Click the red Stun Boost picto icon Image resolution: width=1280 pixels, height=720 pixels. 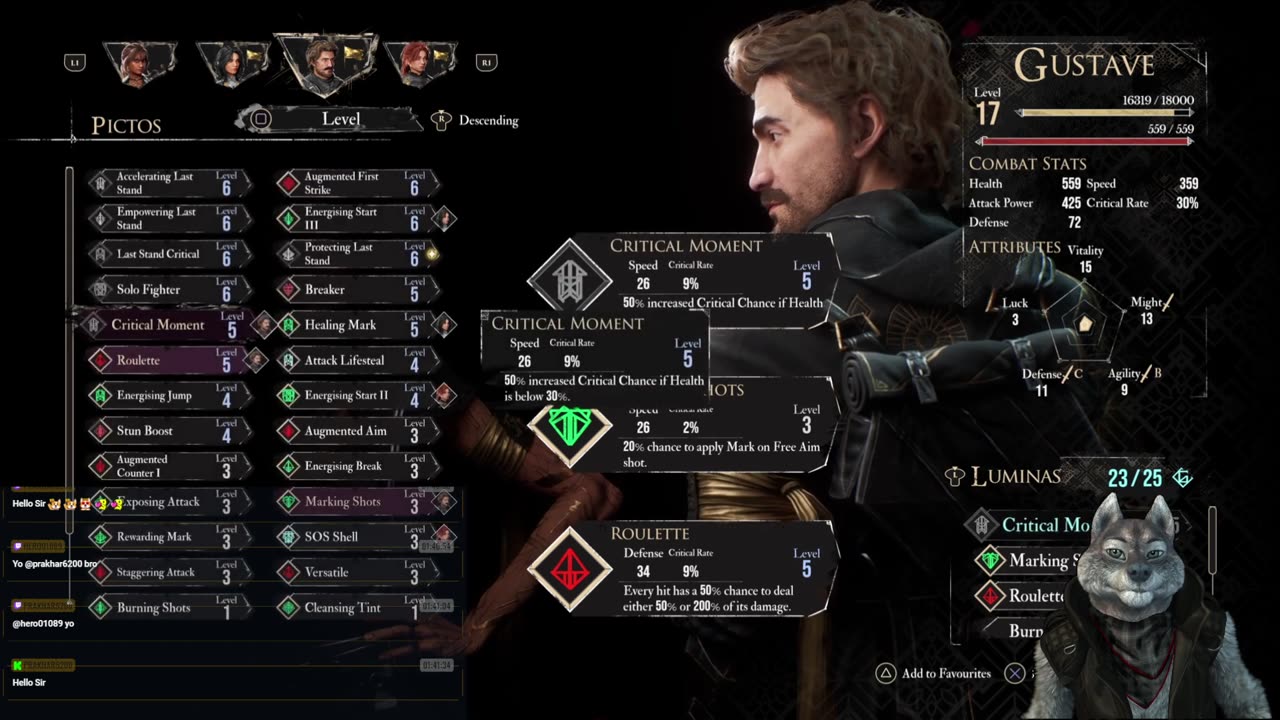click(x=99, y=431)
